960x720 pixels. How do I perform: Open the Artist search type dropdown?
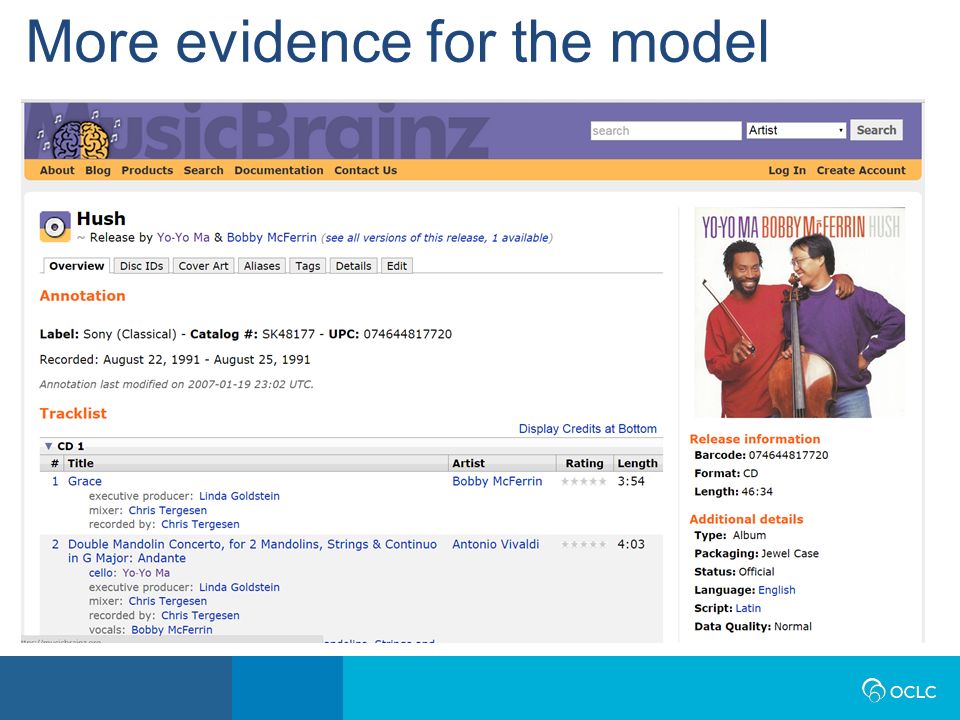[x=796, y=130]
